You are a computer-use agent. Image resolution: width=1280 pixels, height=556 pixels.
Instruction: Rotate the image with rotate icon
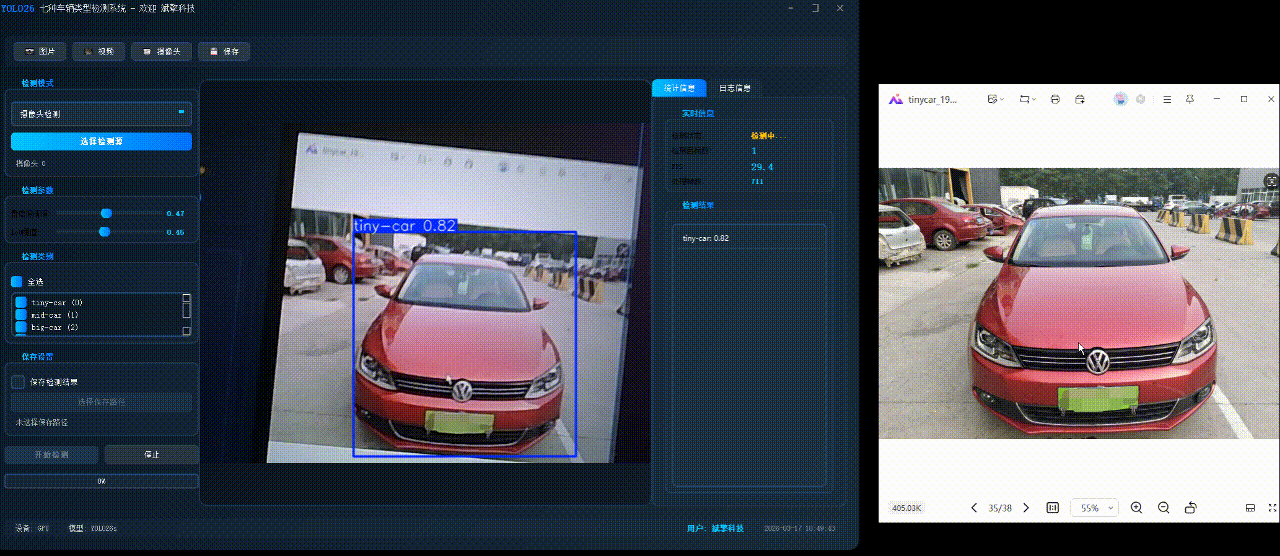pyautogui.click(x=1191, y=508)
